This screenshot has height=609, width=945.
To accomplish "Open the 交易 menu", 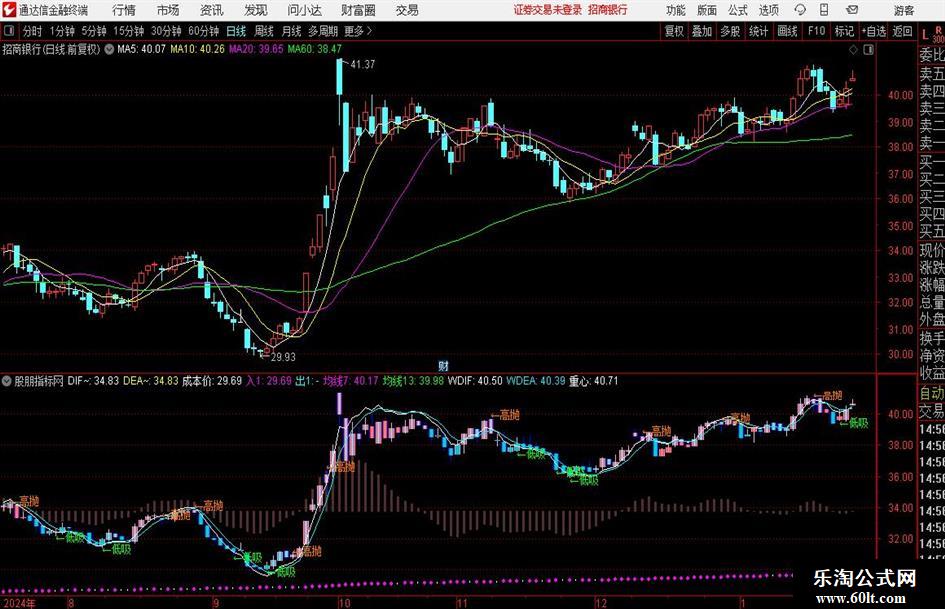I will click(407, 10).
